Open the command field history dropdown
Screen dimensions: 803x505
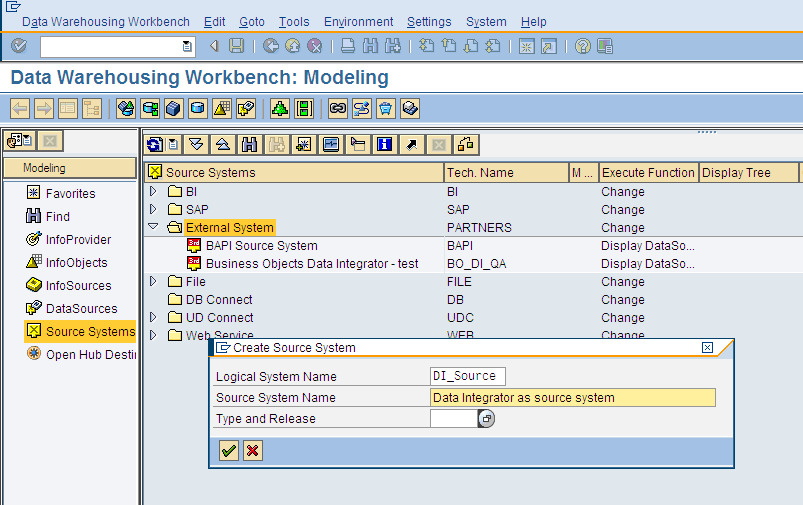pyautogui.click(x=187, y=46)
